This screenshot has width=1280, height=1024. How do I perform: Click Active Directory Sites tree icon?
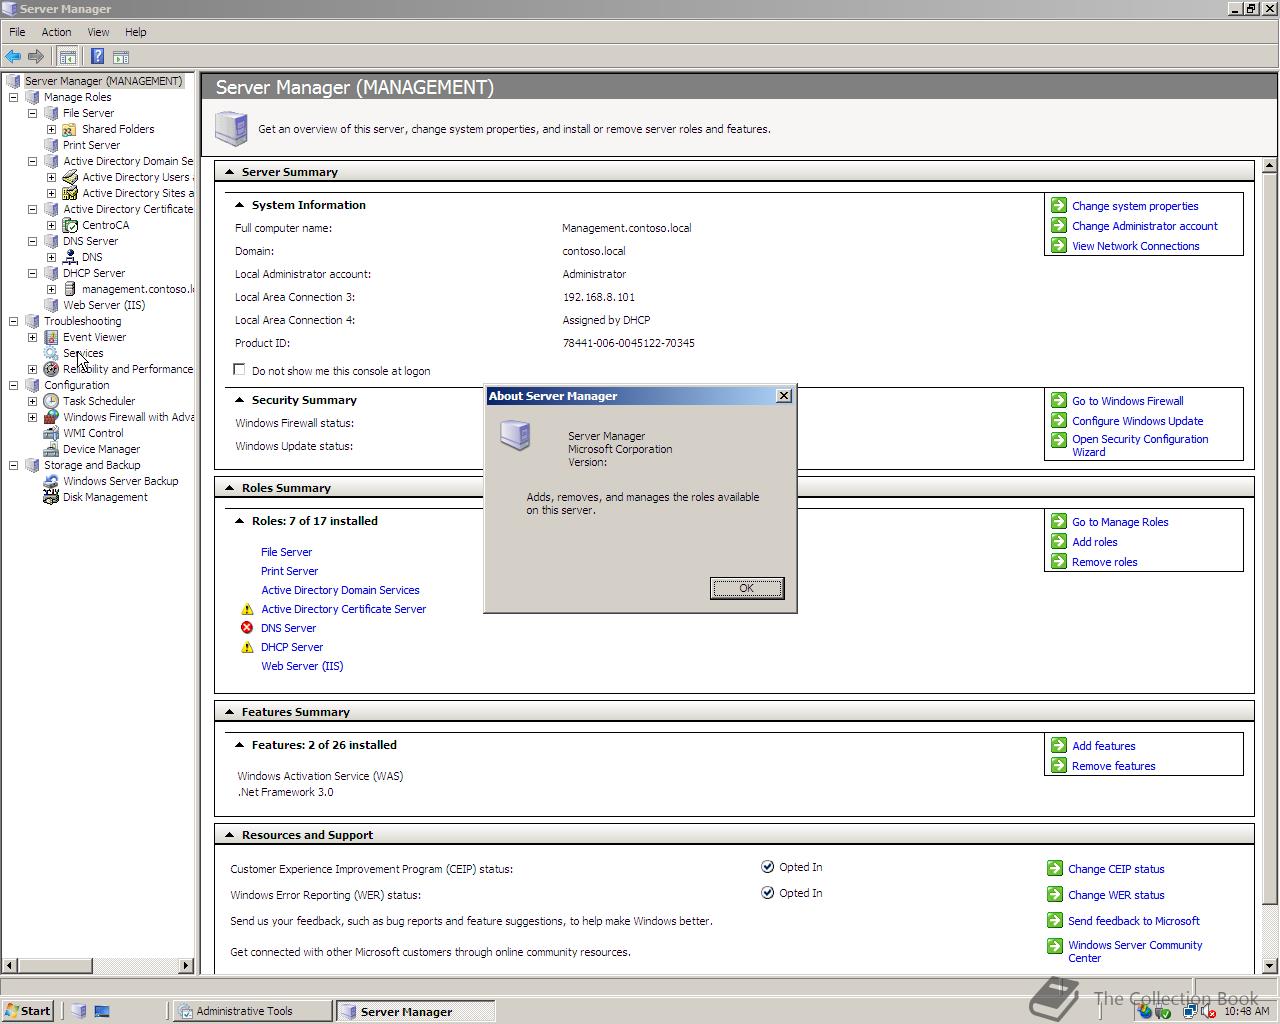[x=70, y=193]
